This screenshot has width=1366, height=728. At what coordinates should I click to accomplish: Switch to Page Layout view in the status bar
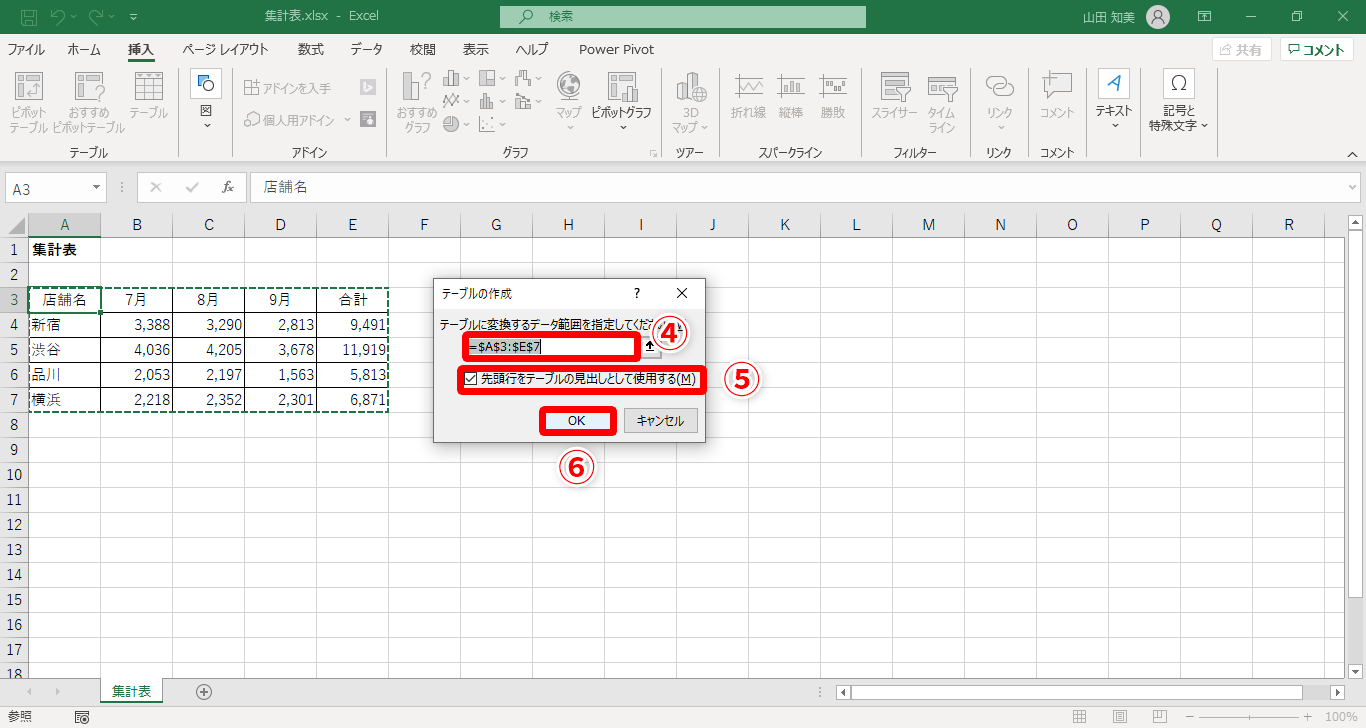(x=1120, y=717)
